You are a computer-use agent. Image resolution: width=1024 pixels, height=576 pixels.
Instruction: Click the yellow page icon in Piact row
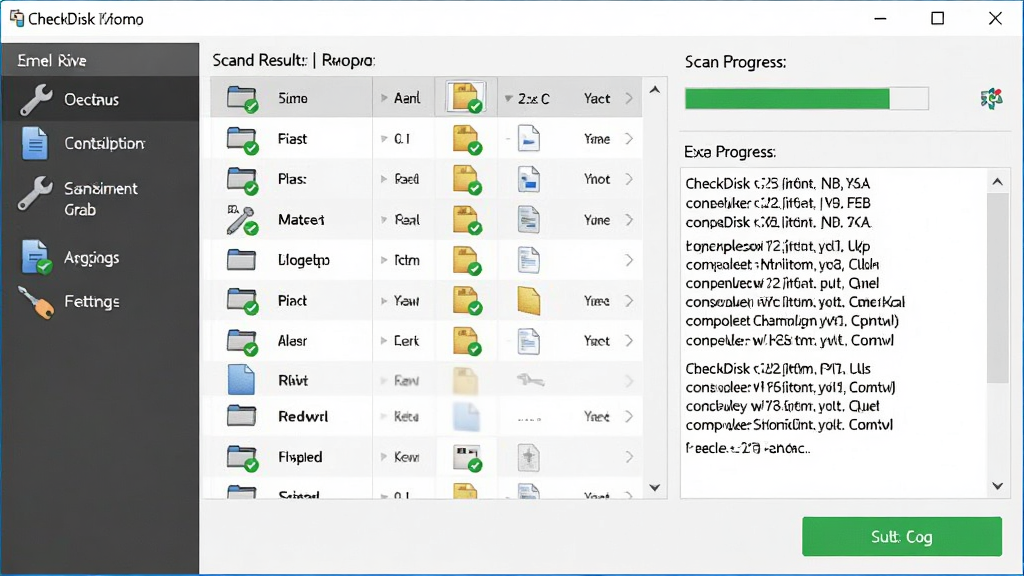528,301
